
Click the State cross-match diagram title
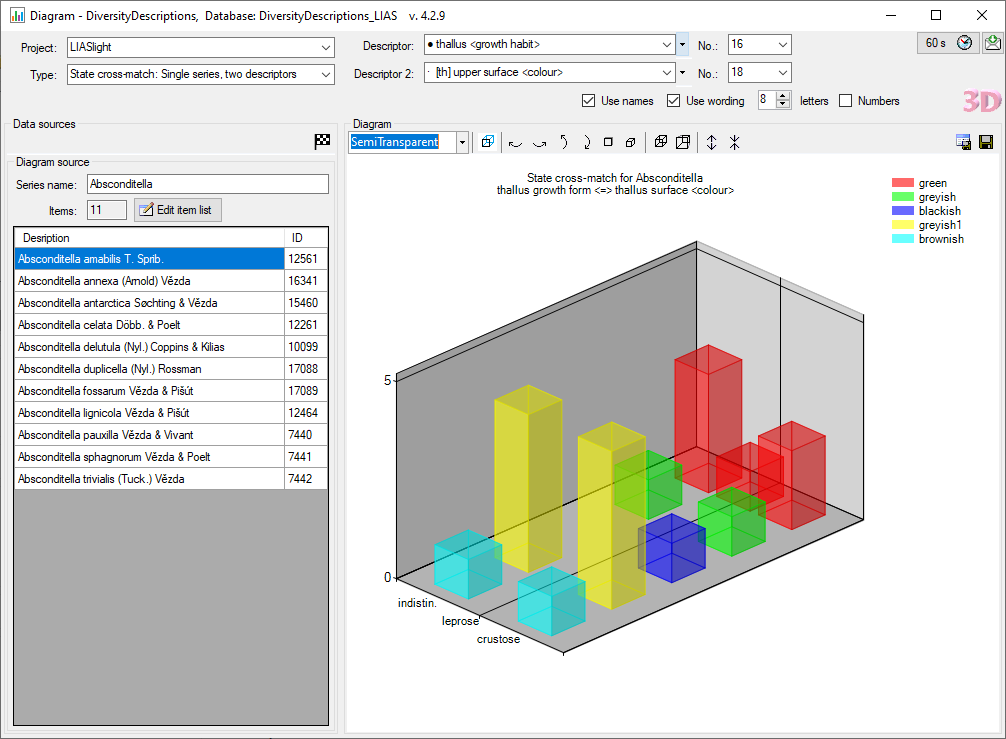click(x=615, y=184)
